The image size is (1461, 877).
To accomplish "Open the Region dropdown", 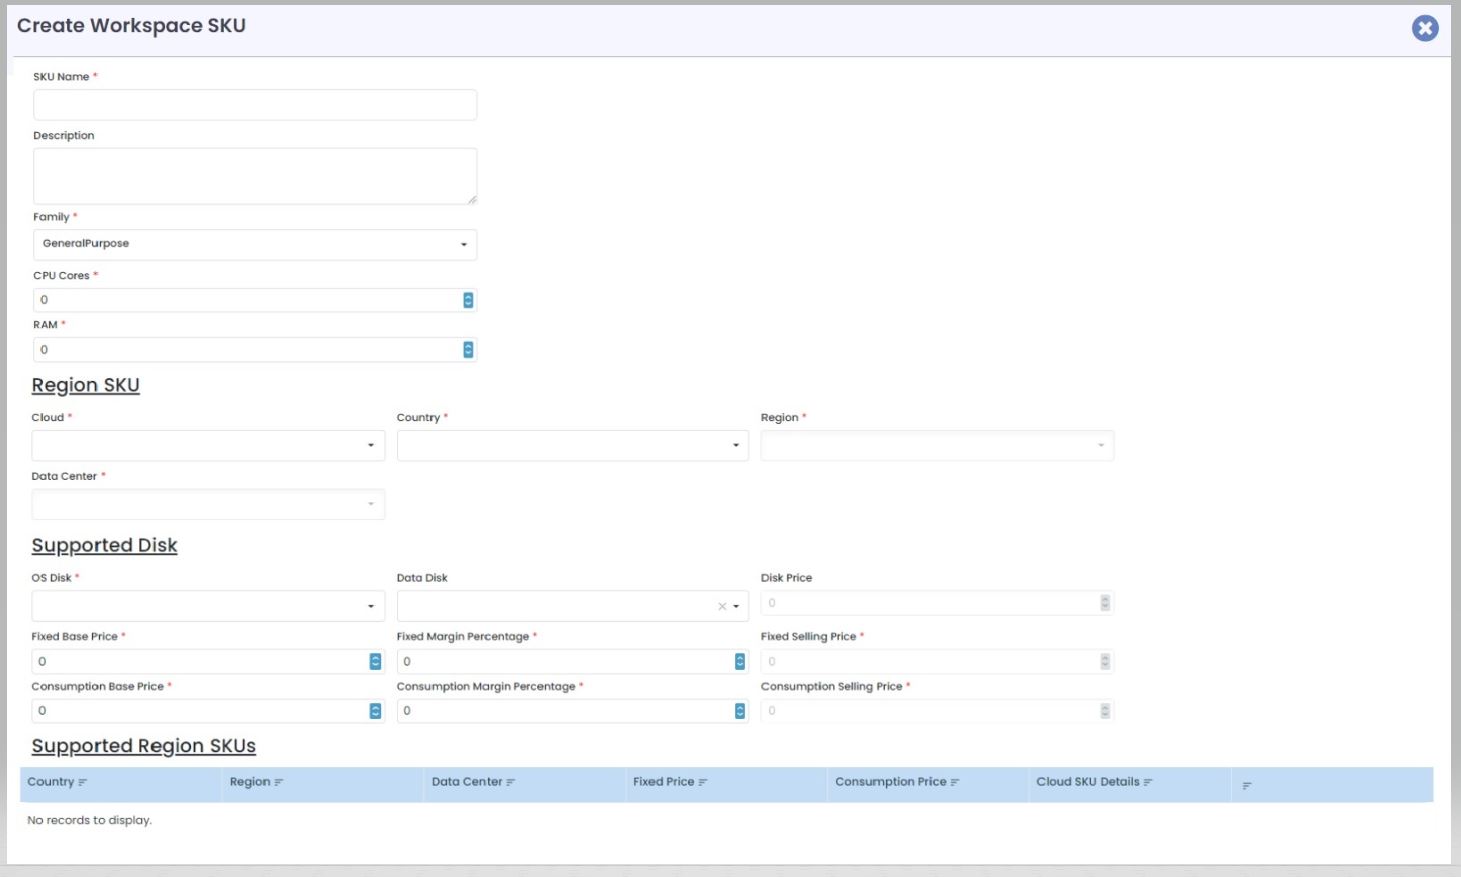I will [x=937, y=446].
